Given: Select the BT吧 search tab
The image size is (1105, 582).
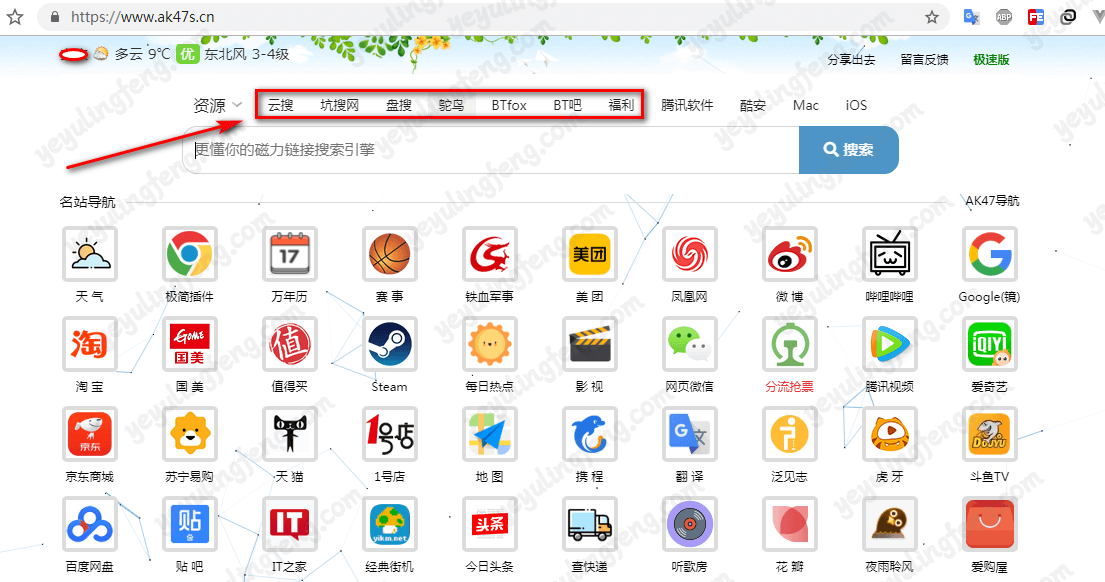Looking at the screenshot, I should coord(567,105).
